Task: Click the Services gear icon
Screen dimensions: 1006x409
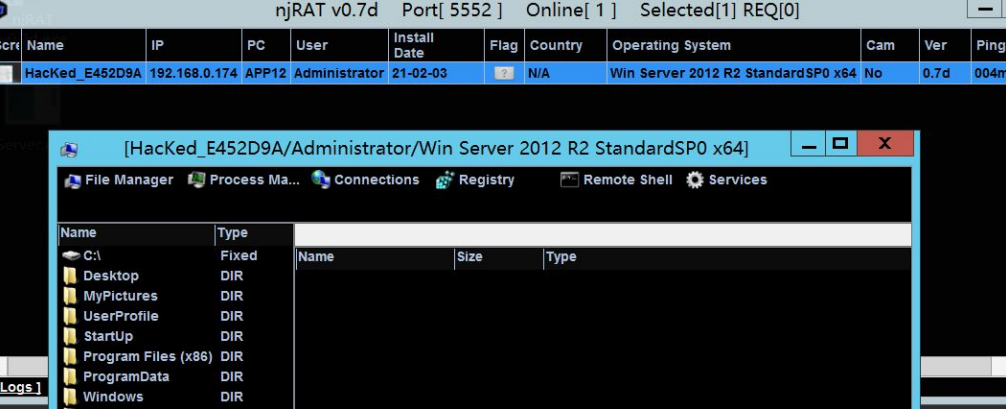Action: point(695,180)
